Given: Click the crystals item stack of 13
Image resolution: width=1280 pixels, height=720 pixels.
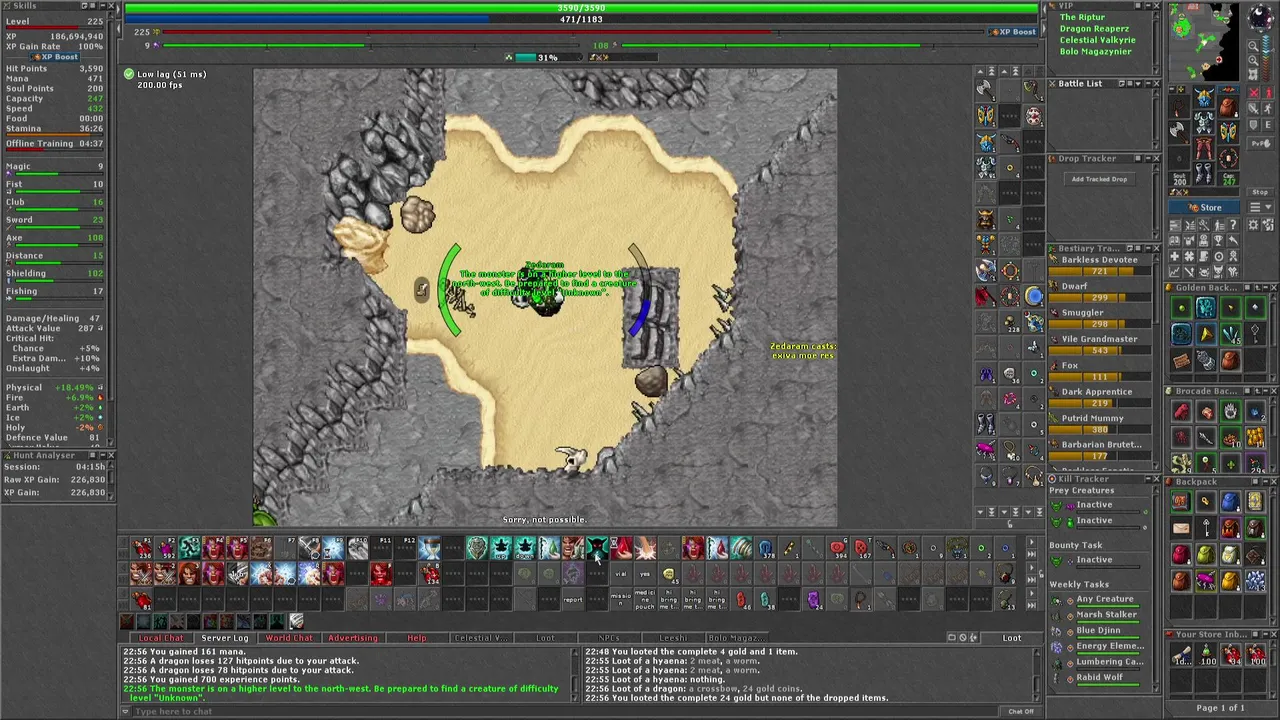Looking at the screenshot, I should pyautogui.click(x=1255, y=581).
